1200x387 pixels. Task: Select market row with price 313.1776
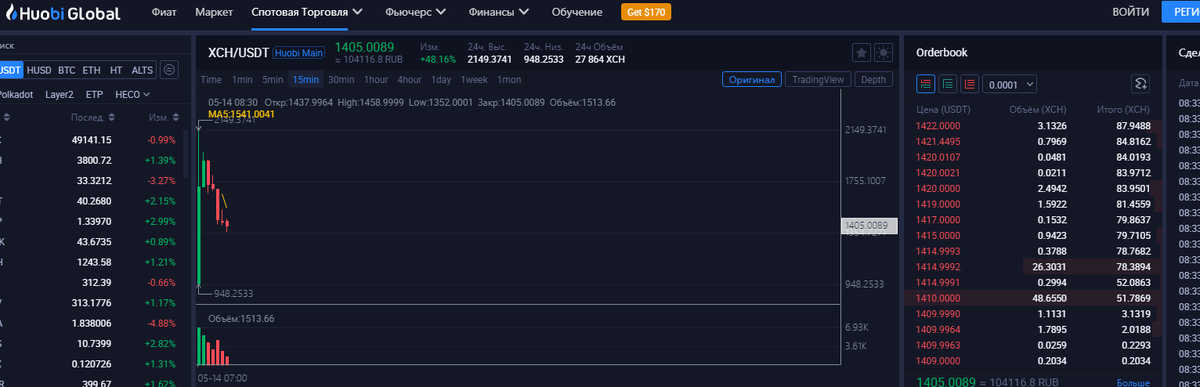point(90,303)
